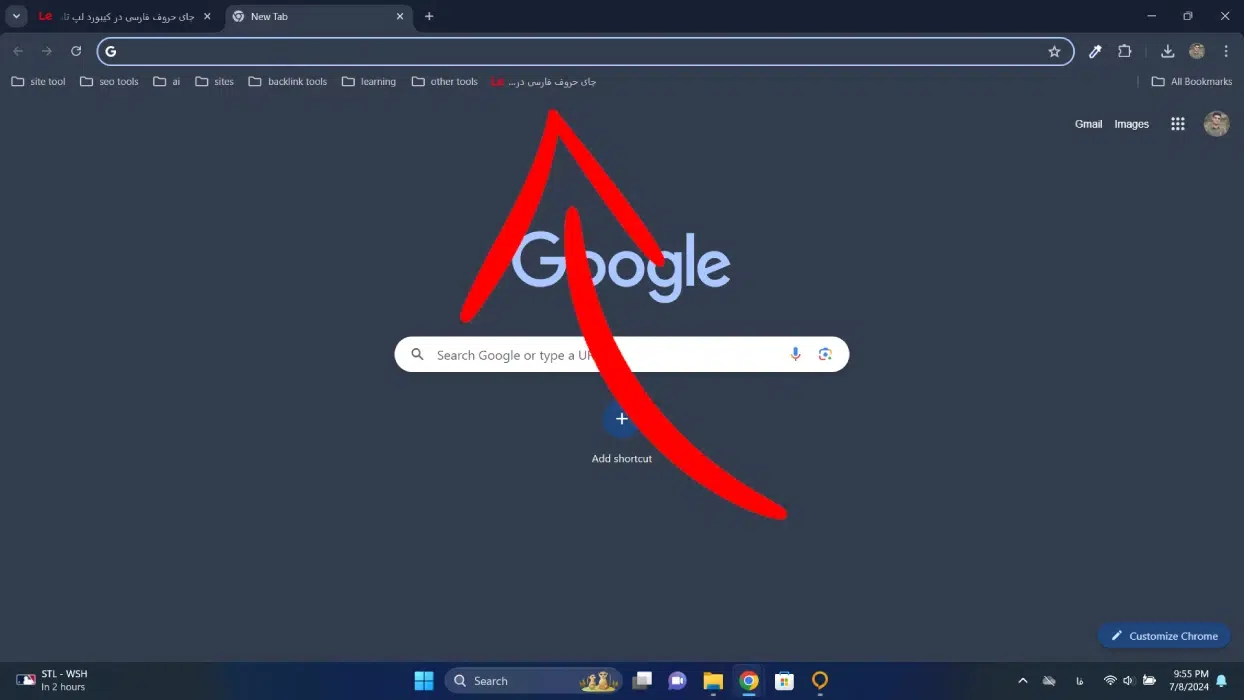This screenshot has width=1244, height=700.
Task: Click the eyedropper extension icon in toolbar
Action: (1095, 52)
